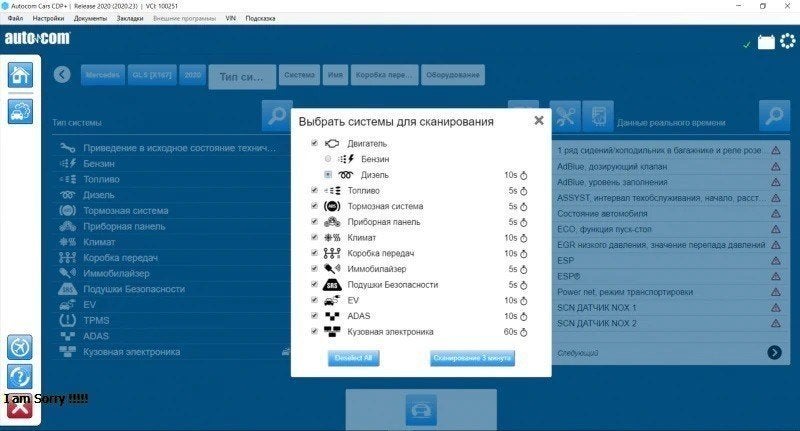Start scan with Сканирование 3 минуты button
The image size is (800, 431).
coord(472,358)
